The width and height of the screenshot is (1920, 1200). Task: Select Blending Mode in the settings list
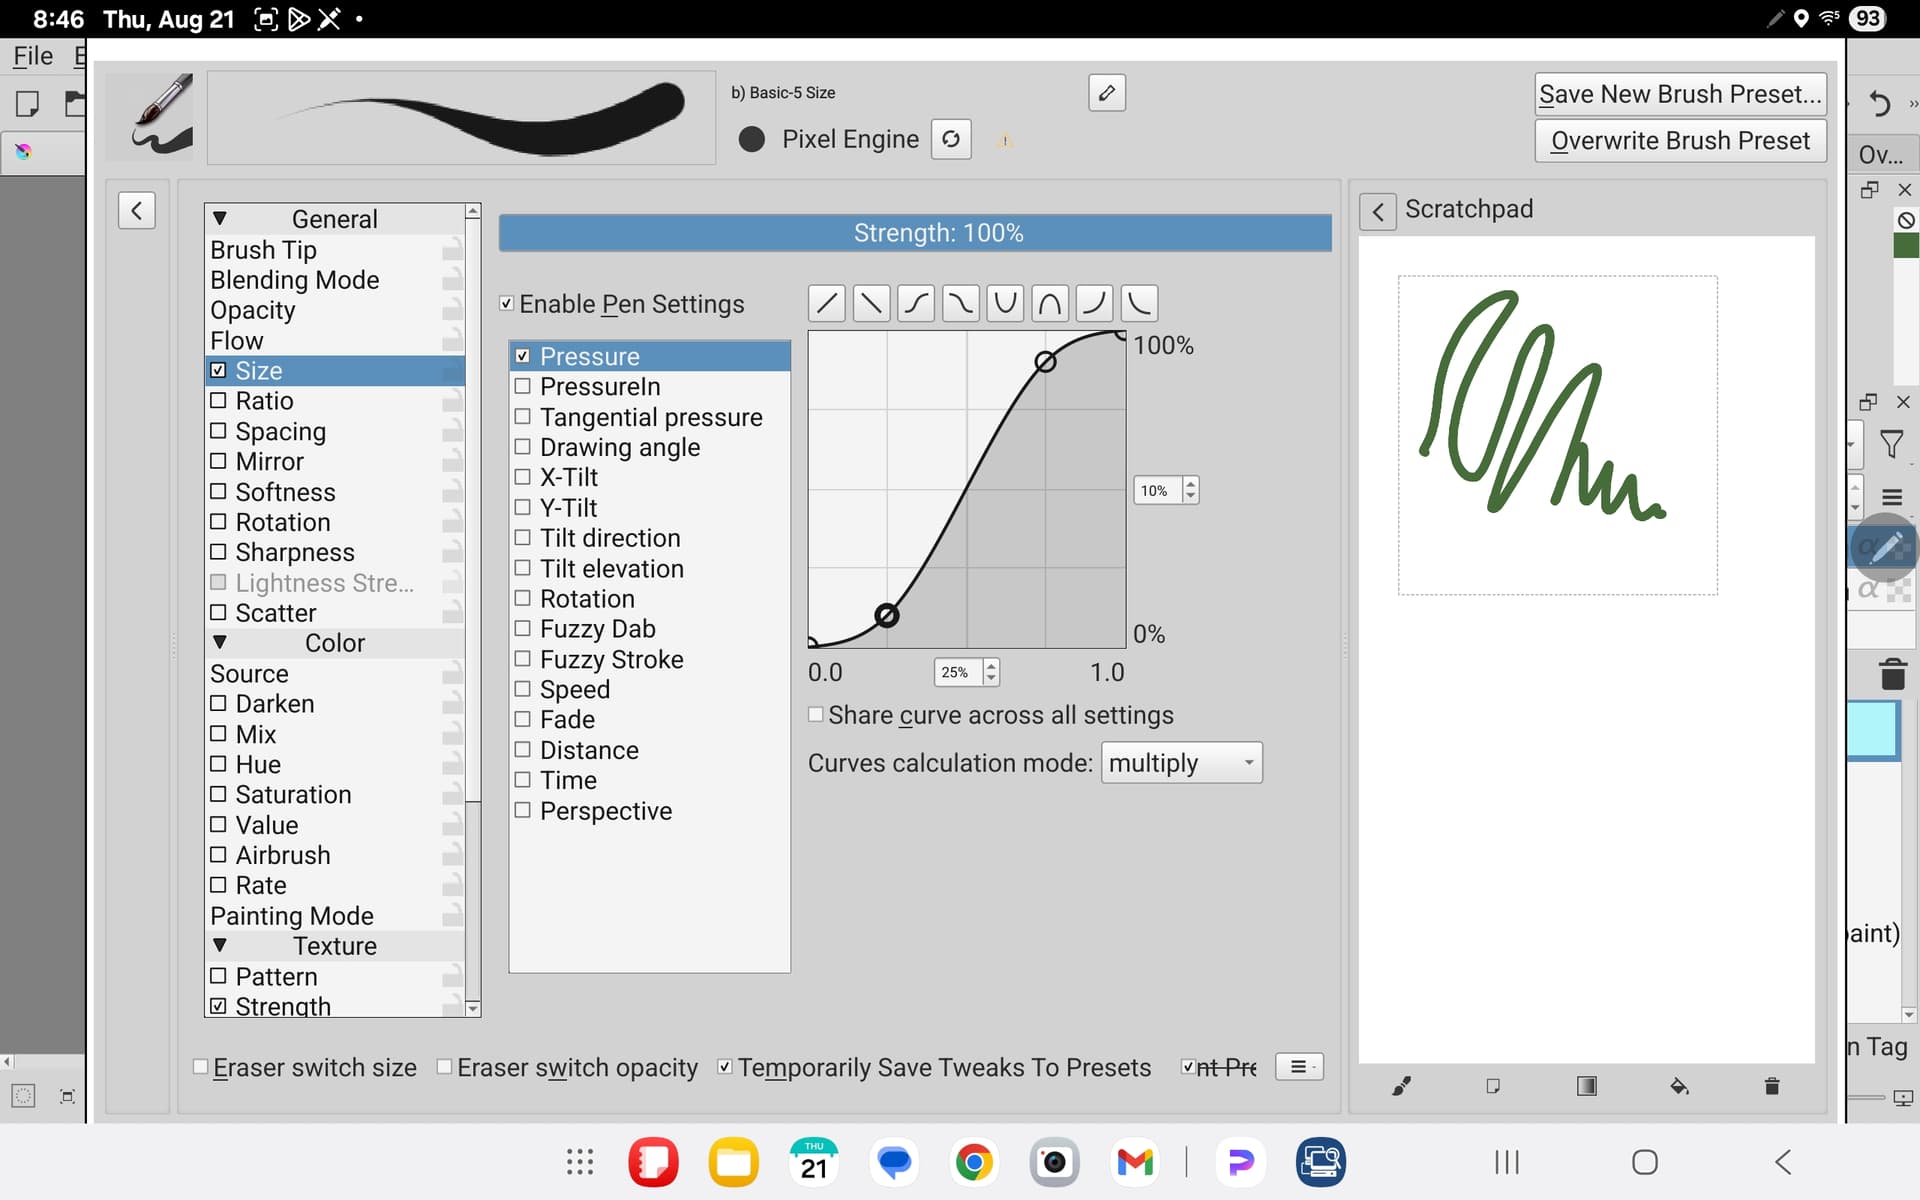click(x=335, y=280)
